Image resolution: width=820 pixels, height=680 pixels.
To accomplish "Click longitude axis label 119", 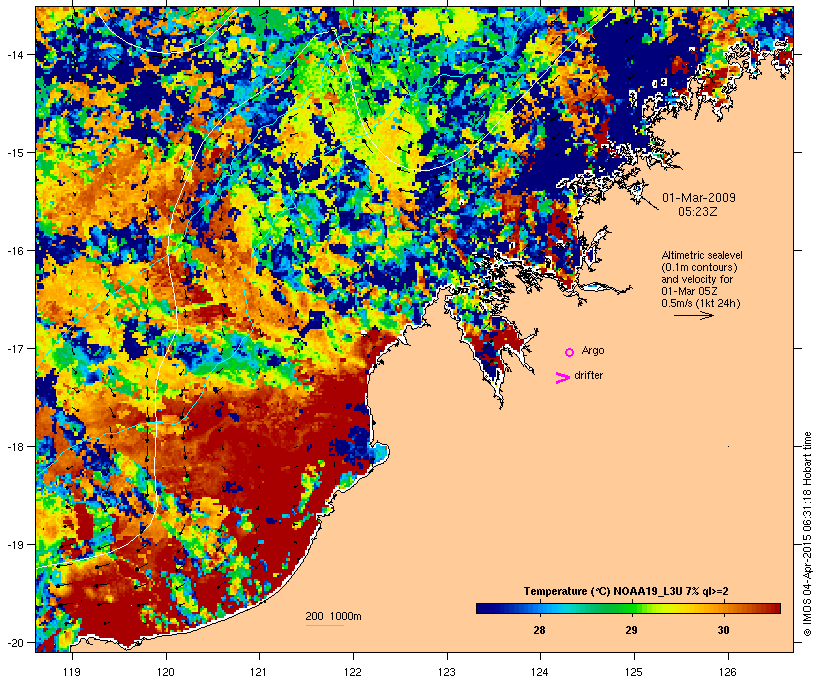I will coord(72,672).
